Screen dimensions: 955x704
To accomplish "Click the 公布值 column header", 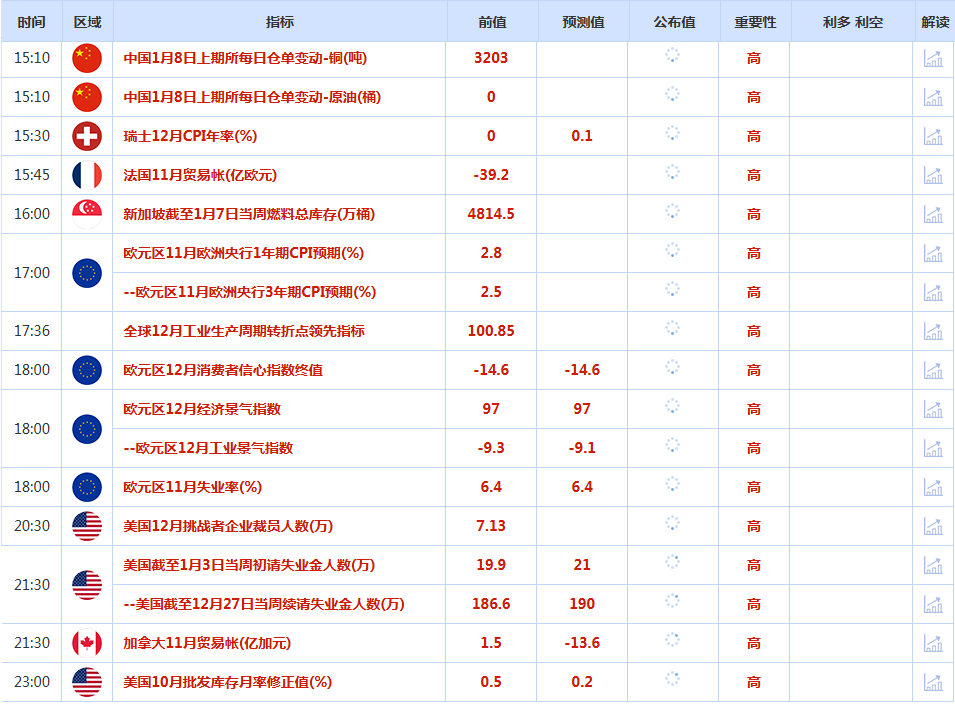I will 674,22.
